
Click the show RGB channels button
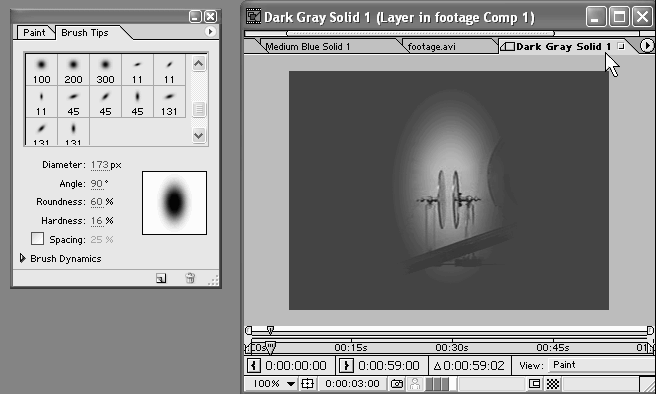(x=437, y=384)
